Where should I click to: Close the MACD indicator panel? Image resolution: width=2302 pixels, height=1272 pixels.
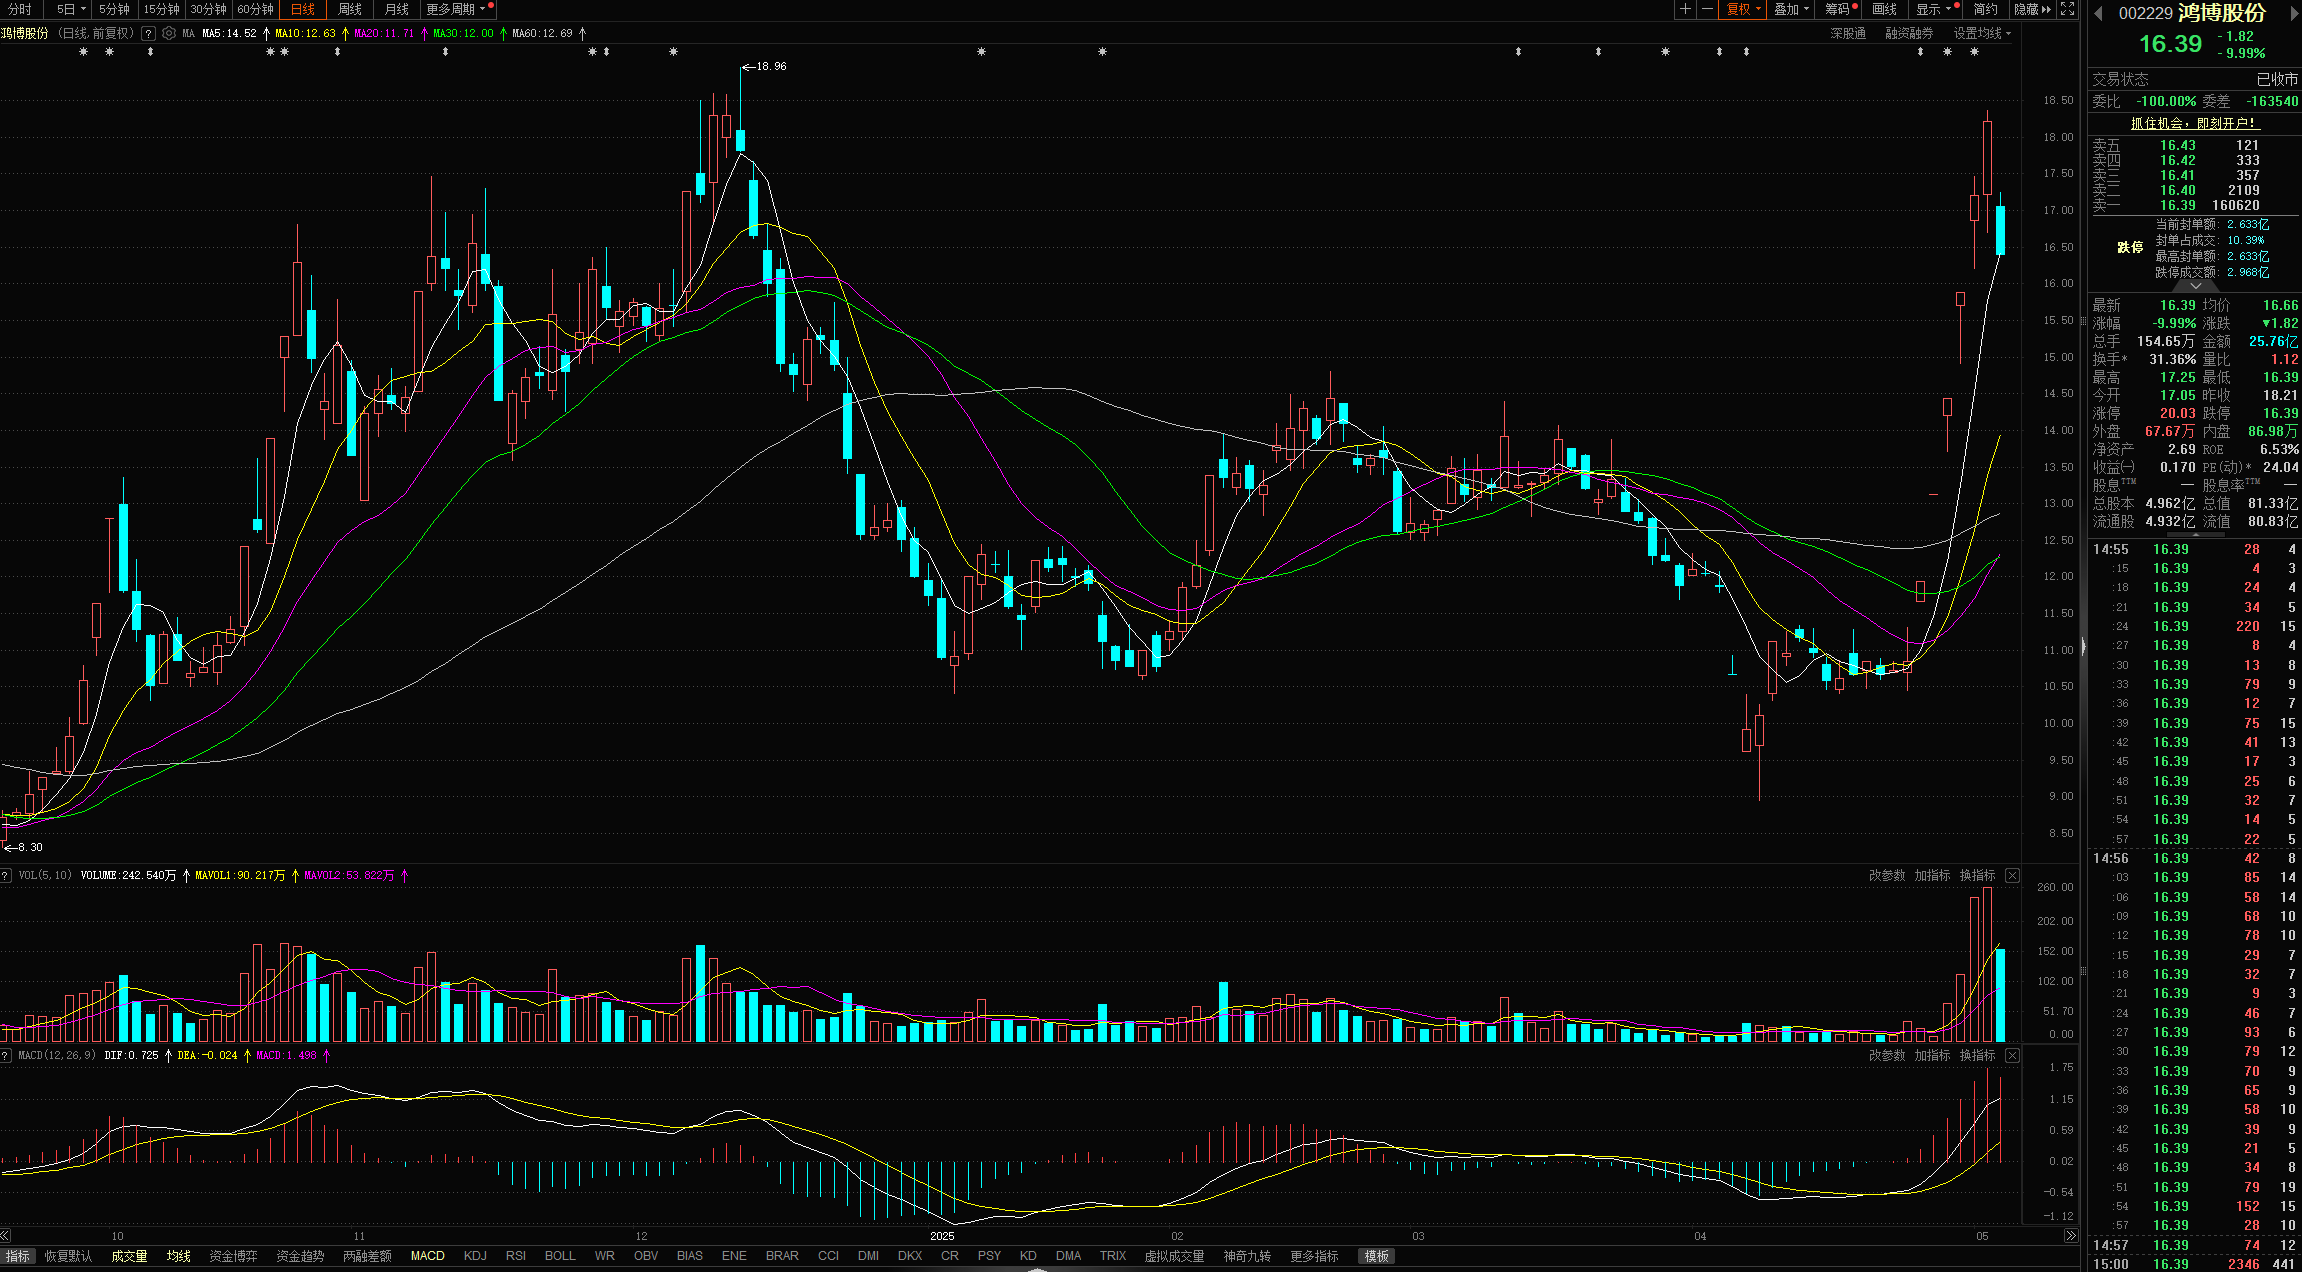click(2012, 1055)
